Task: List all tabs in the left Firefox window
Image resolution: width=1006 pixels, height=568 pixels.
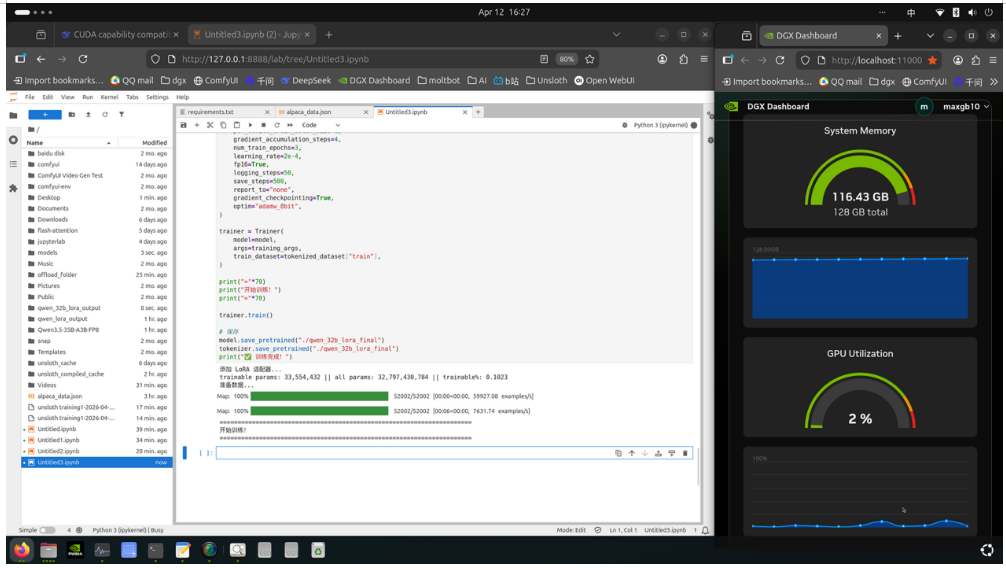Action: (616, 35)
